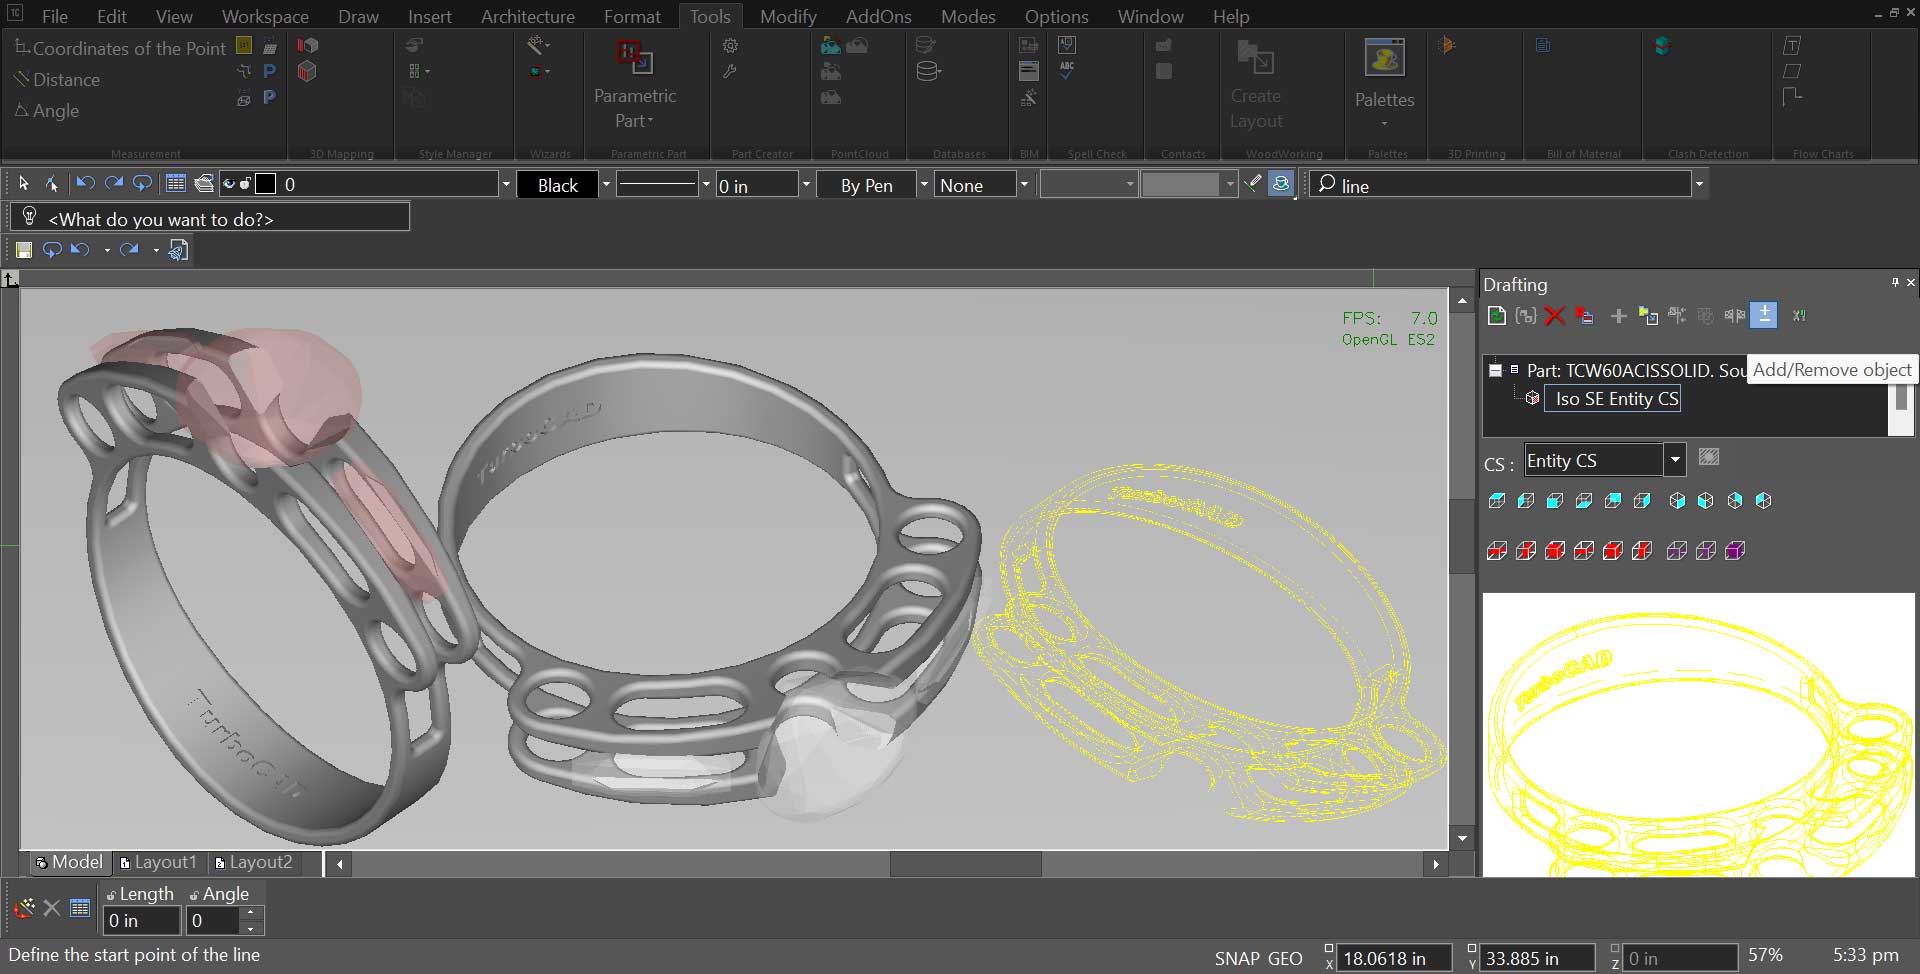Click the Flow Charts text box icon

pos(1792,45)
